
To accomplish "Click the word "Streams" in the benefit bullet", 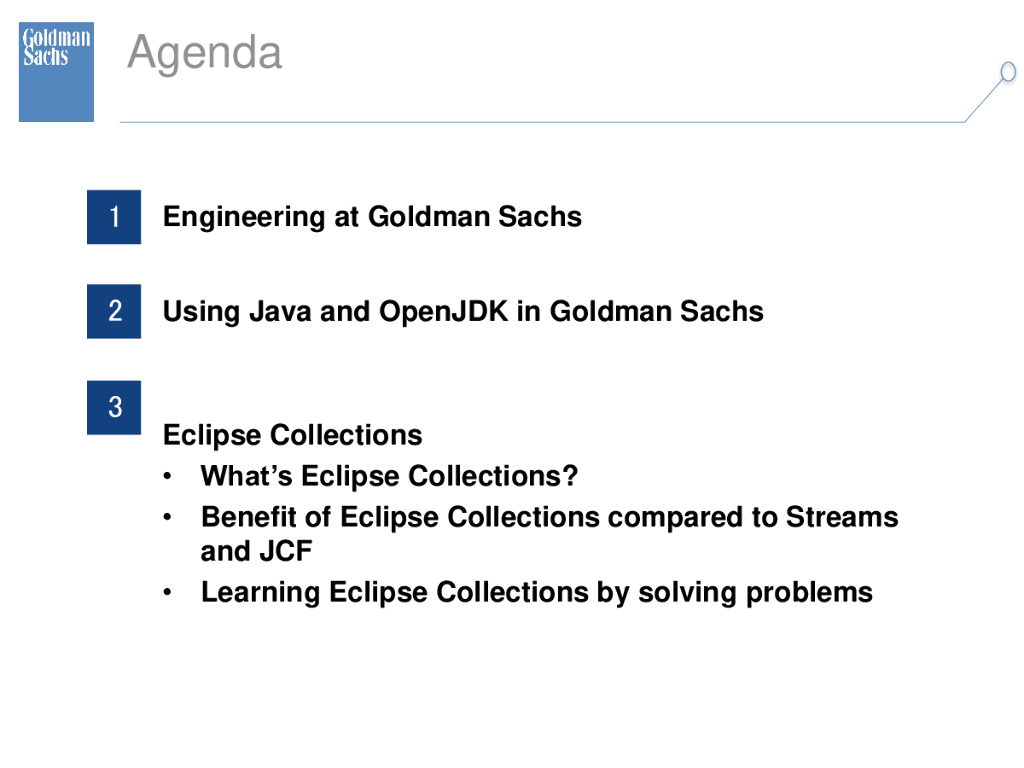I will (842, 517).
